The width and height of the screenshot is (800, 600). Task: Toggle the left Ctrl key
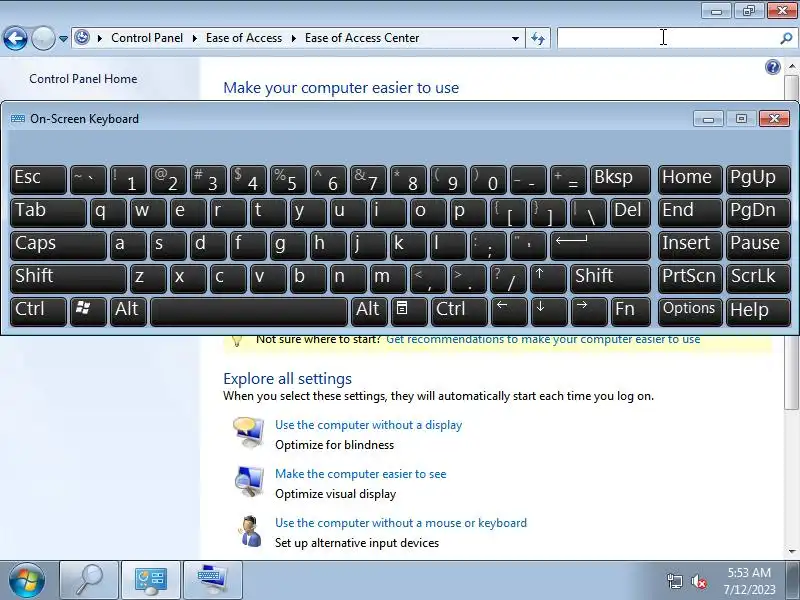(38, 311)
